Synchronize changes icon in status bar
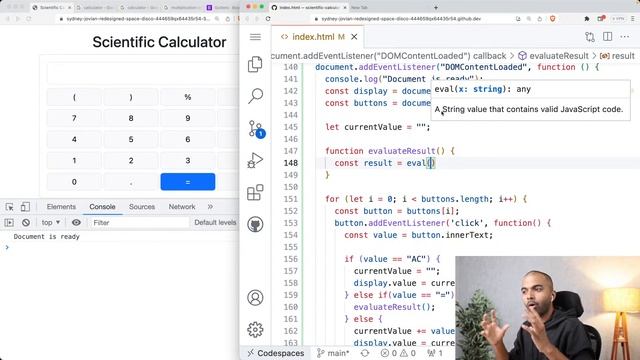The image size is (640, 360). (x=364, y=353)
